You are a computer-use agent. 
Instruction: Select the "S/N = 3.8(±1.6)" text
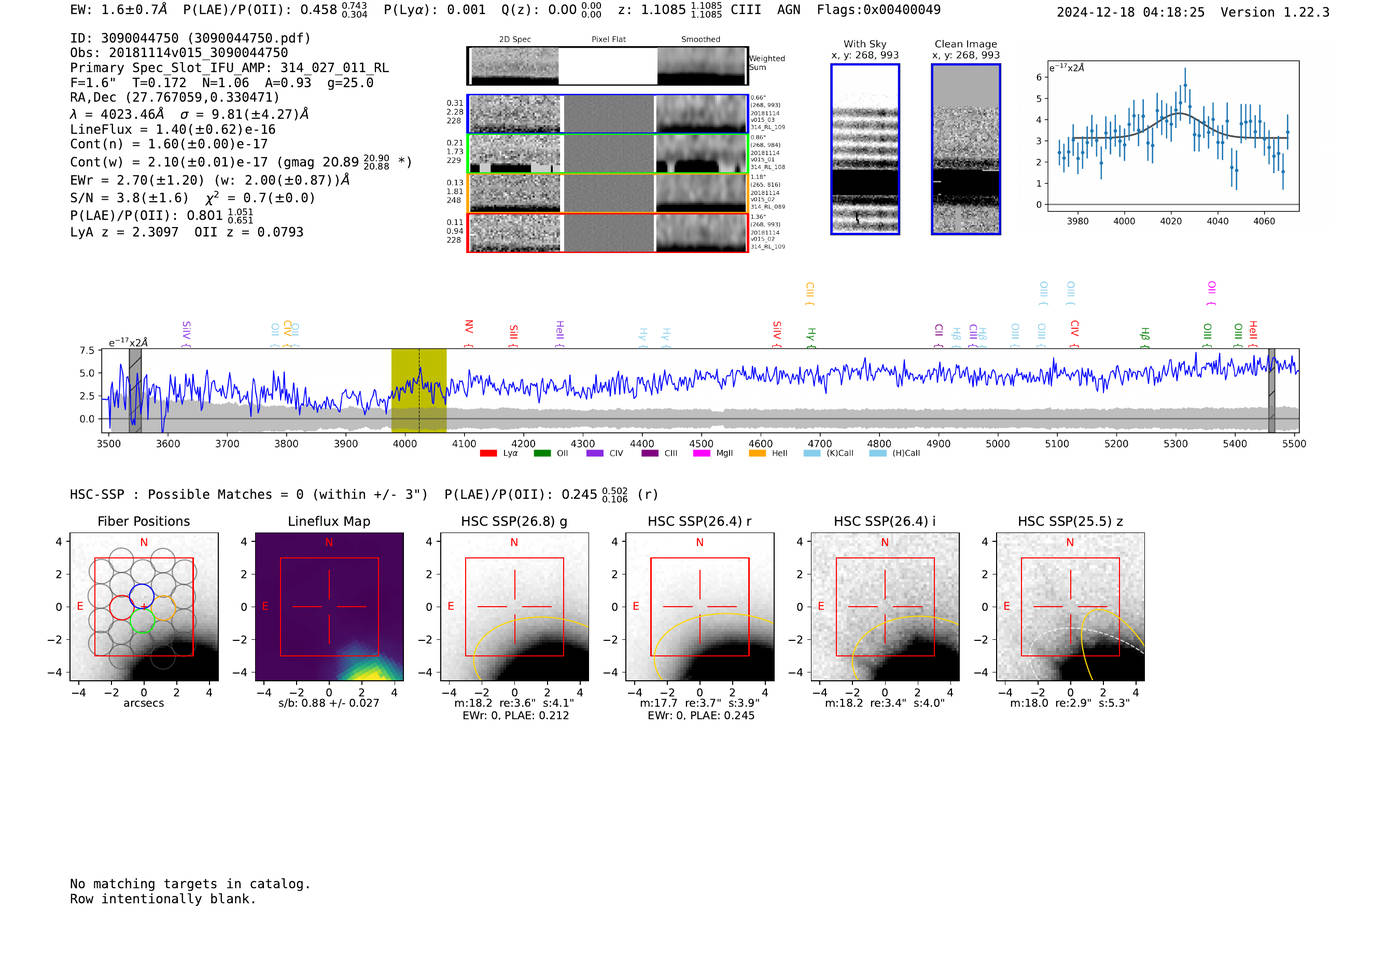click(129, 198)
